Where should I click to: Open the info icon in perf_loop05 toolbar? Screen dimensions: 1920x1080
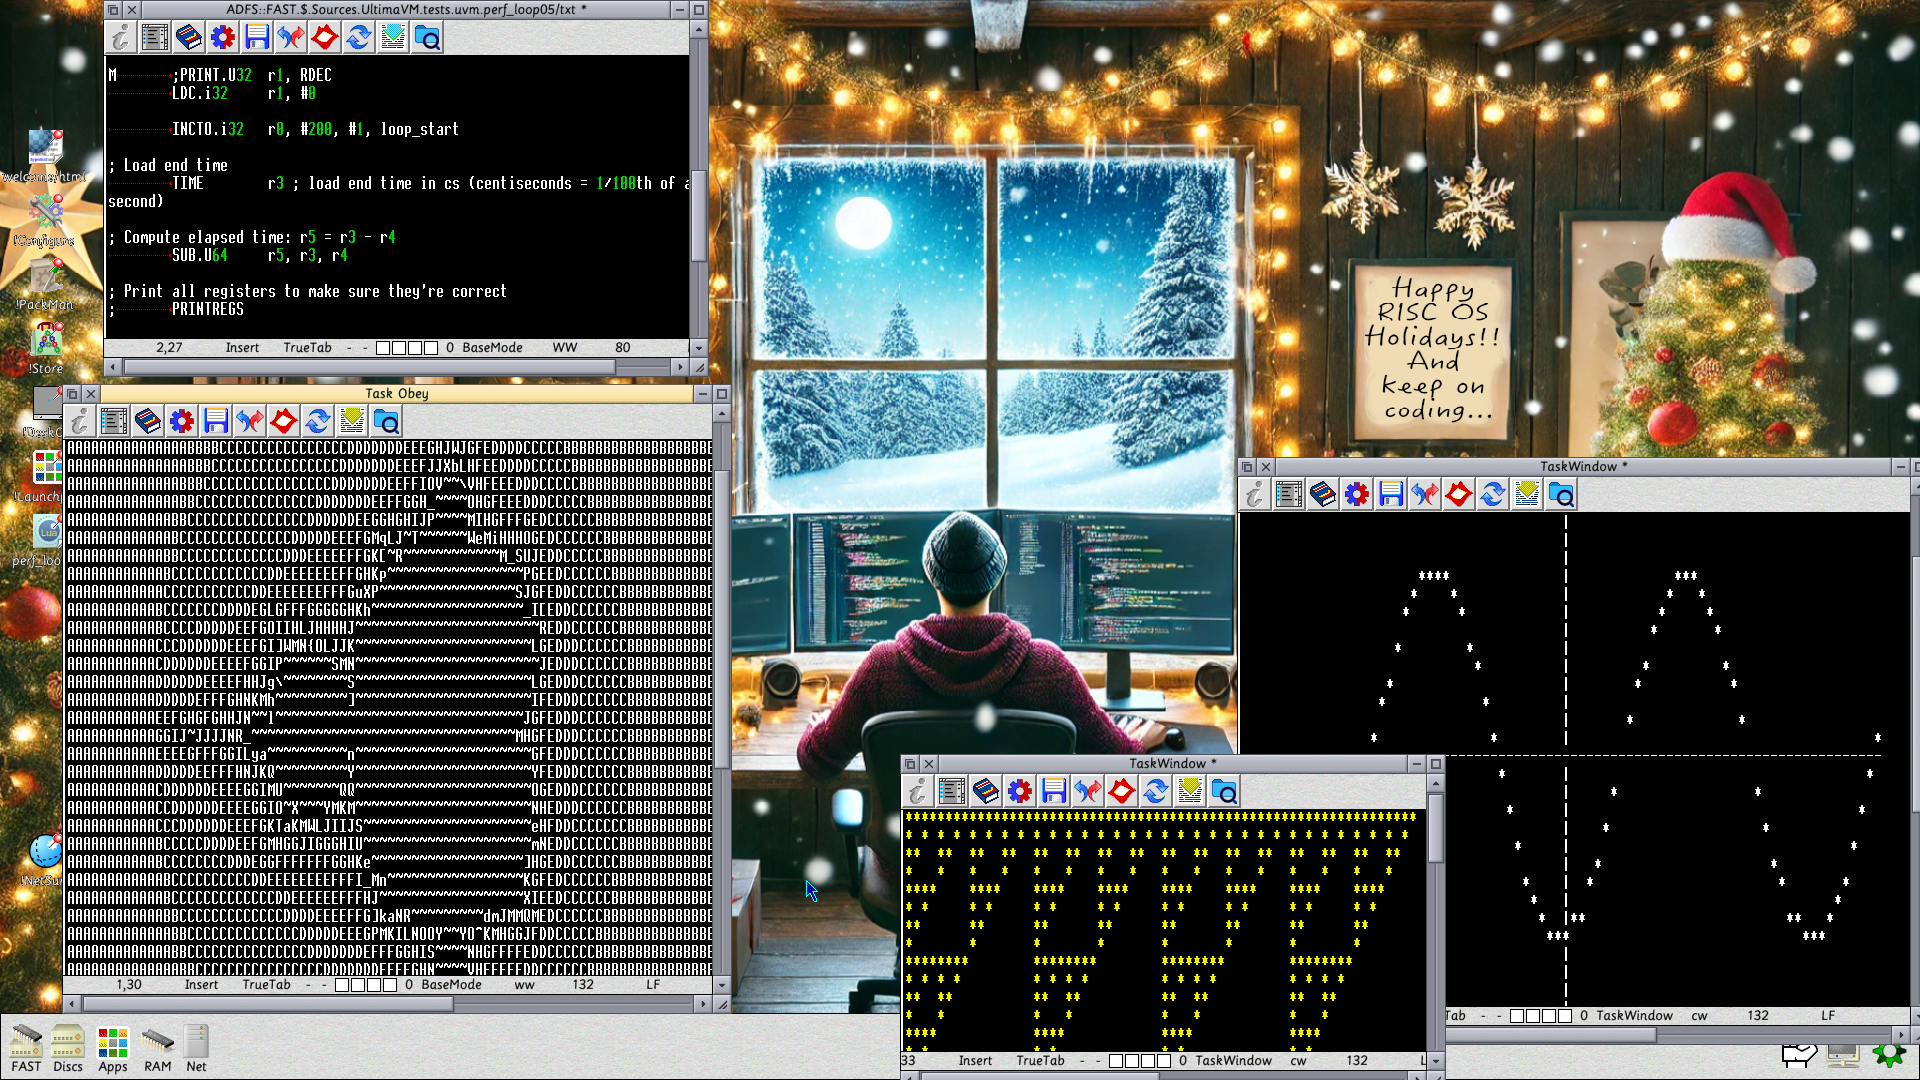pyautogui.click(x=120, y=38)
